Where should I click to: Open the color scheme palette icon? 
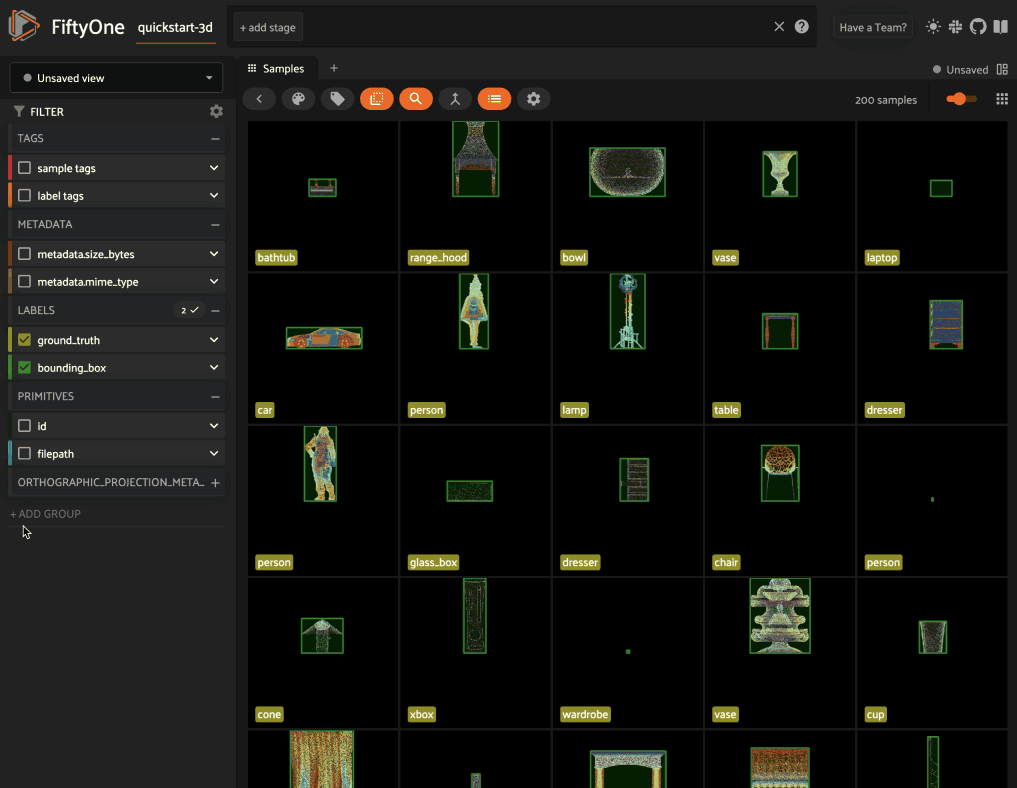pyautogui.click(x=298, y=99)
